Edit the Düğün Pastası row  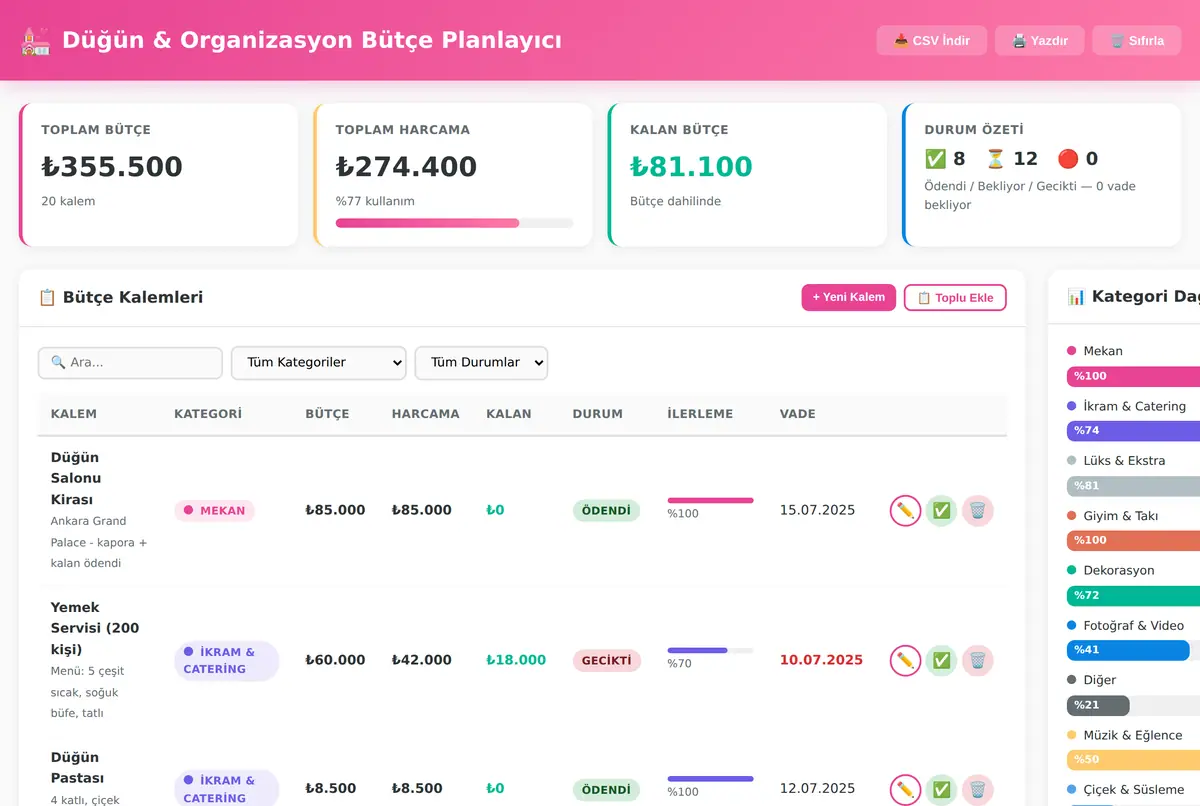coord(905,790)
